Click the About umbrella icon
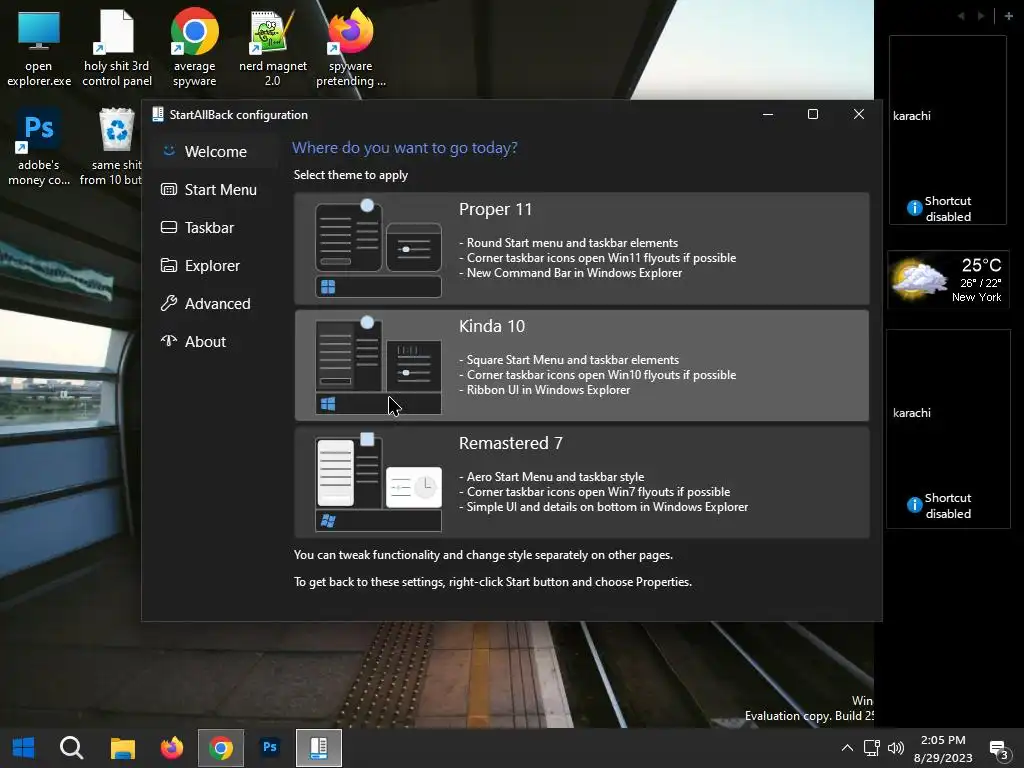Image resolution: width=1024 pixels, height=768 pixels. [x=168, y=340]
